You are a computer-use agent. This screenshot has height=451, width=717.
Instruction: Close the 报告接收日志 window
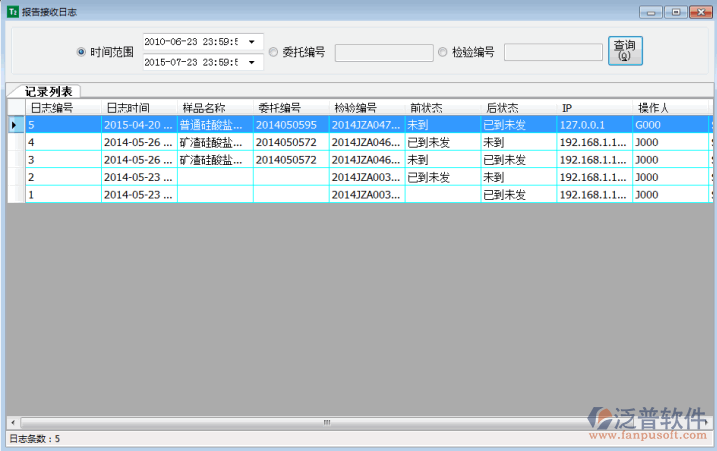[x=699, y=11]
